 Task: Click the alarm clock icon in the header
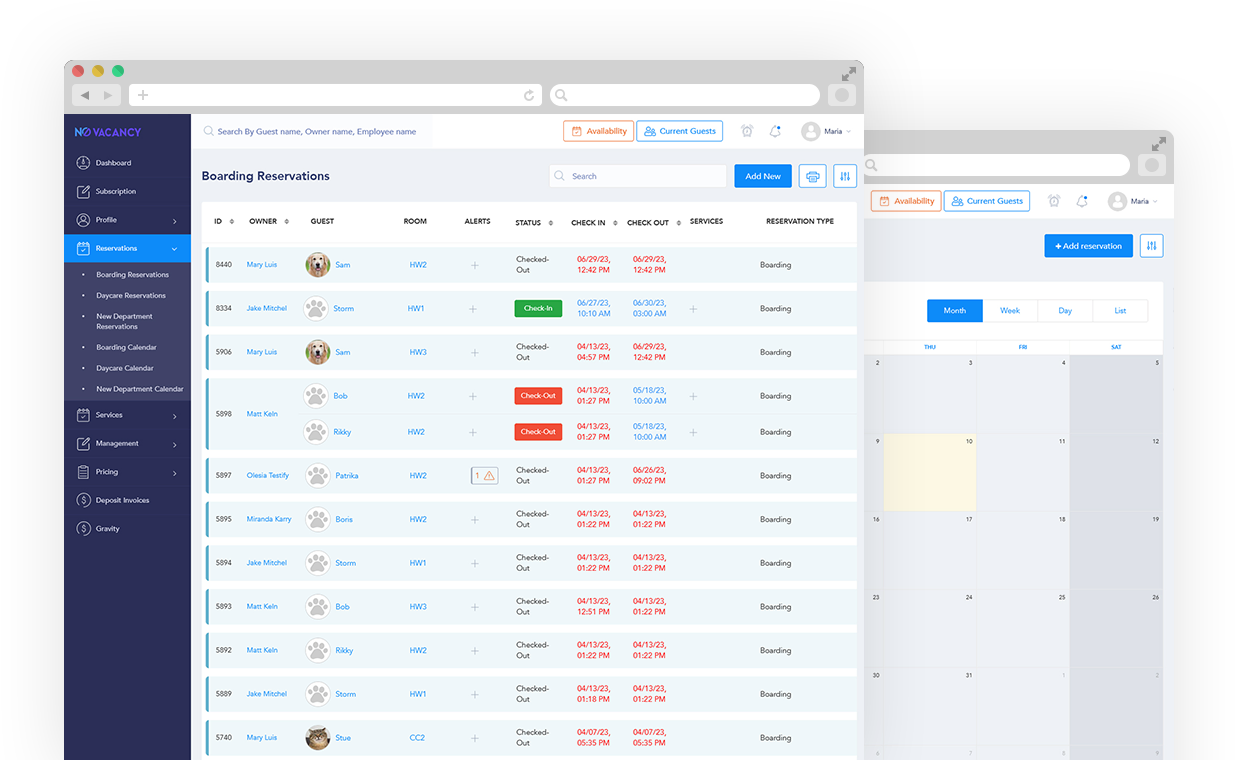pyautogui.click(x=747, y=131)
